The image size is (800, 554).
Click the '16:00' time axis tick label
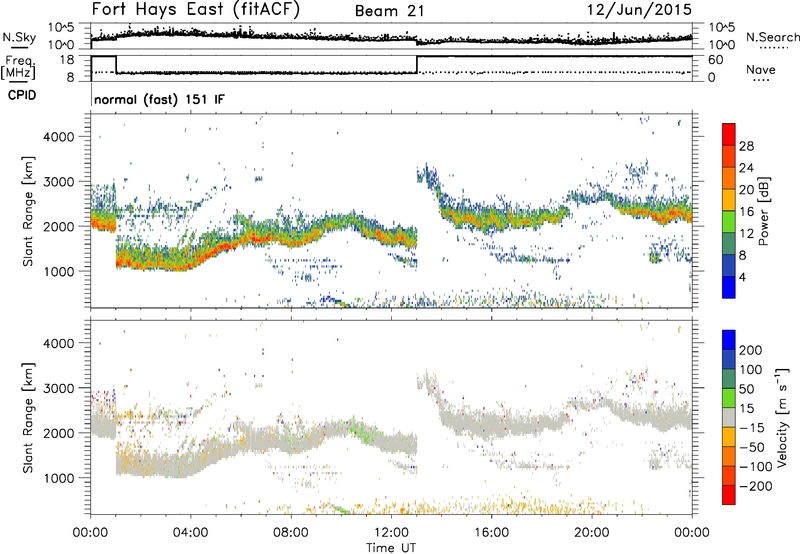click(x=491, y=533)
